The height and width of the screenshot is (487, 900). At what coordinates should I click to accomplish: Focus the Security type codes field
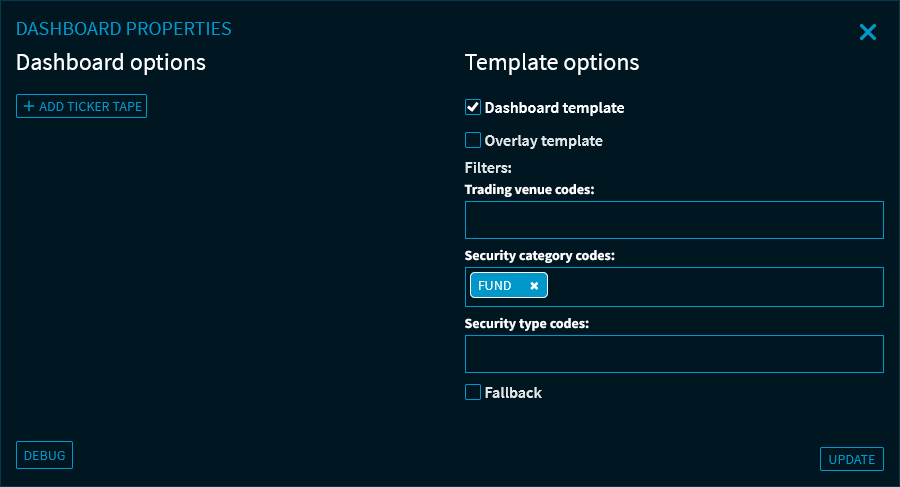click(674, 354)
